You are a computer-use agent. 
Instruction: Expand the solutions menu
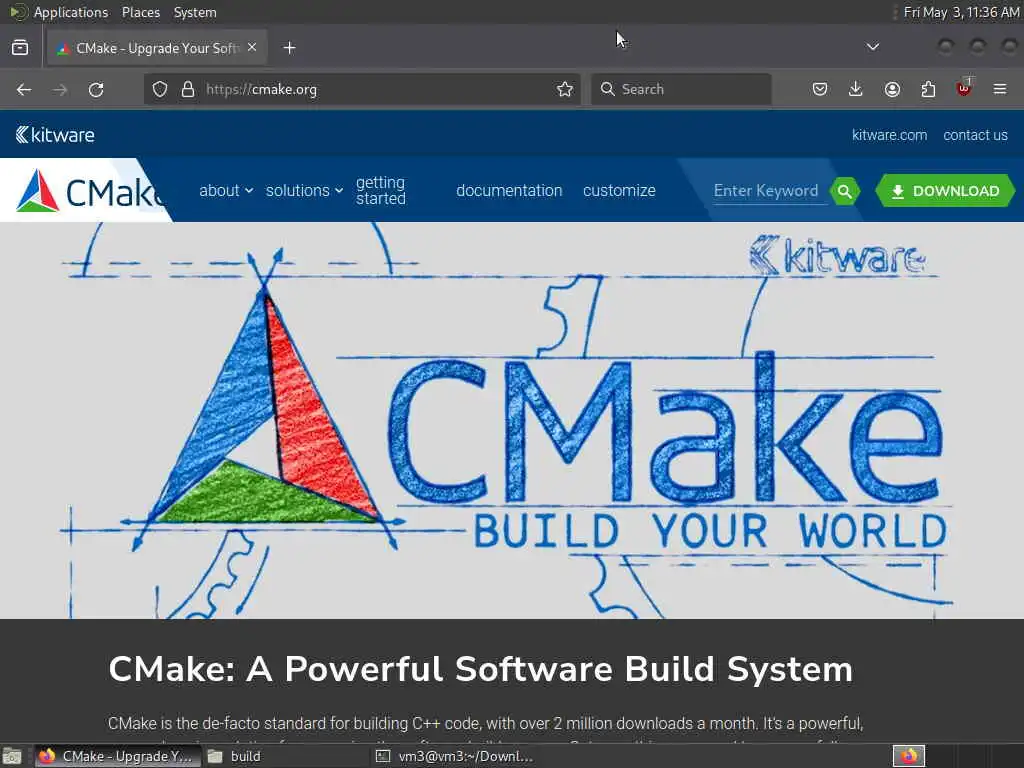(x=304, y=191)
